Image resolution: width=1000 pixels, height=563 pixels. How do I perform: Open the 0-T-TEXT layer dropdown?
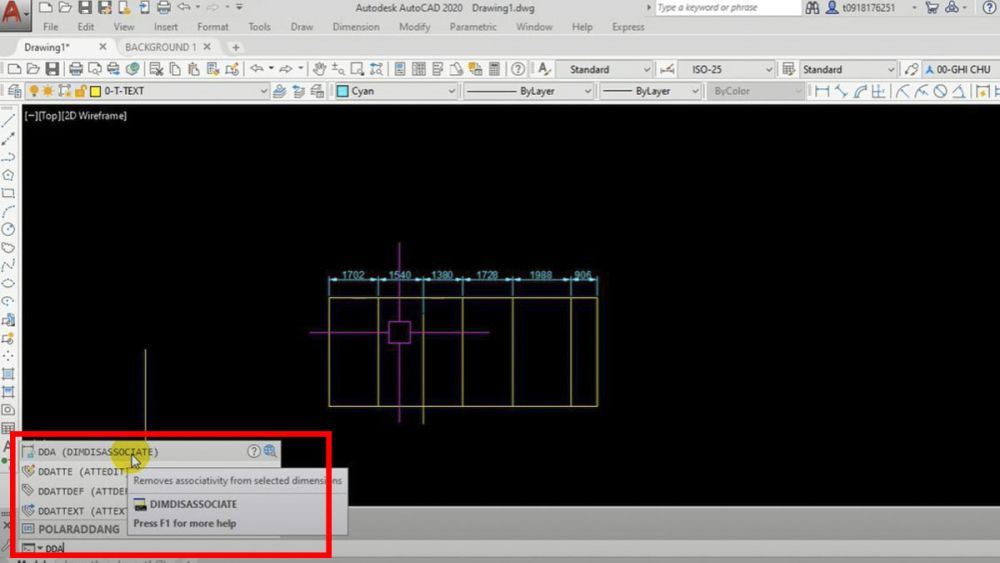pyautogui.click(x=263, y=91)
